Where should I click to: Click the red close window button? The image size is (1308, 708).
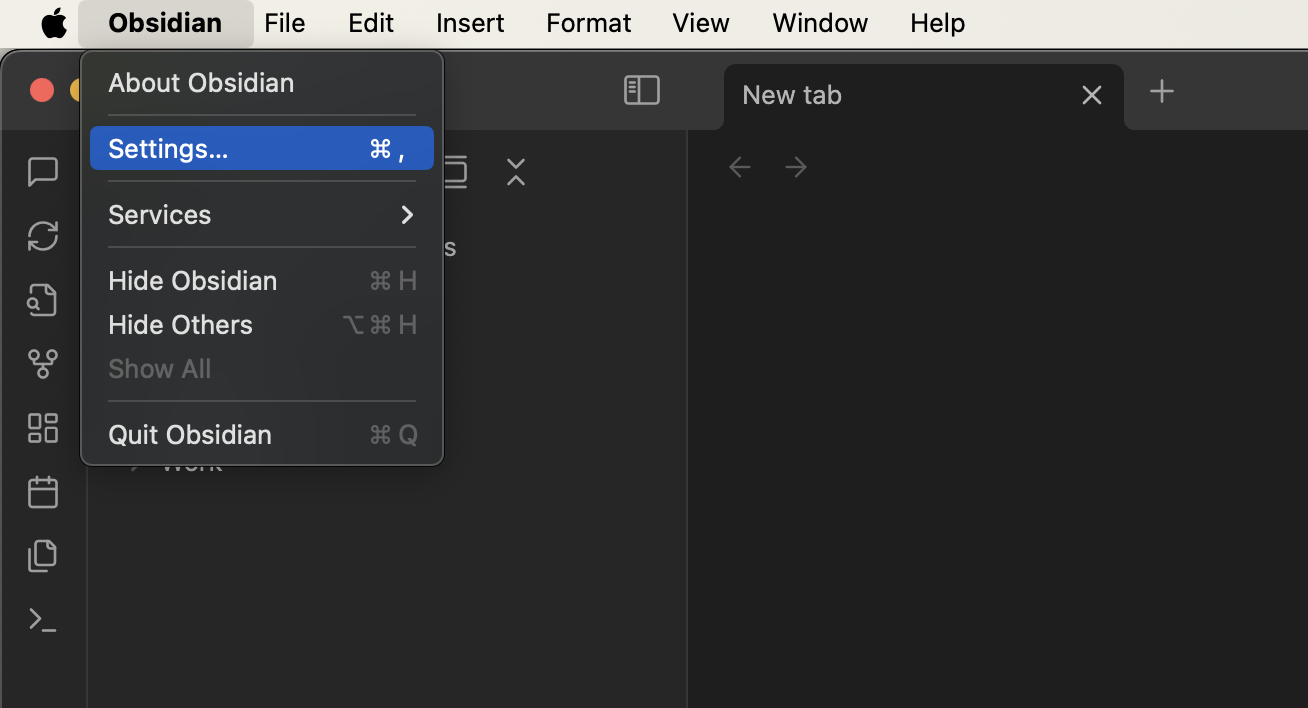pyautogui.click(x=42, y=90)
